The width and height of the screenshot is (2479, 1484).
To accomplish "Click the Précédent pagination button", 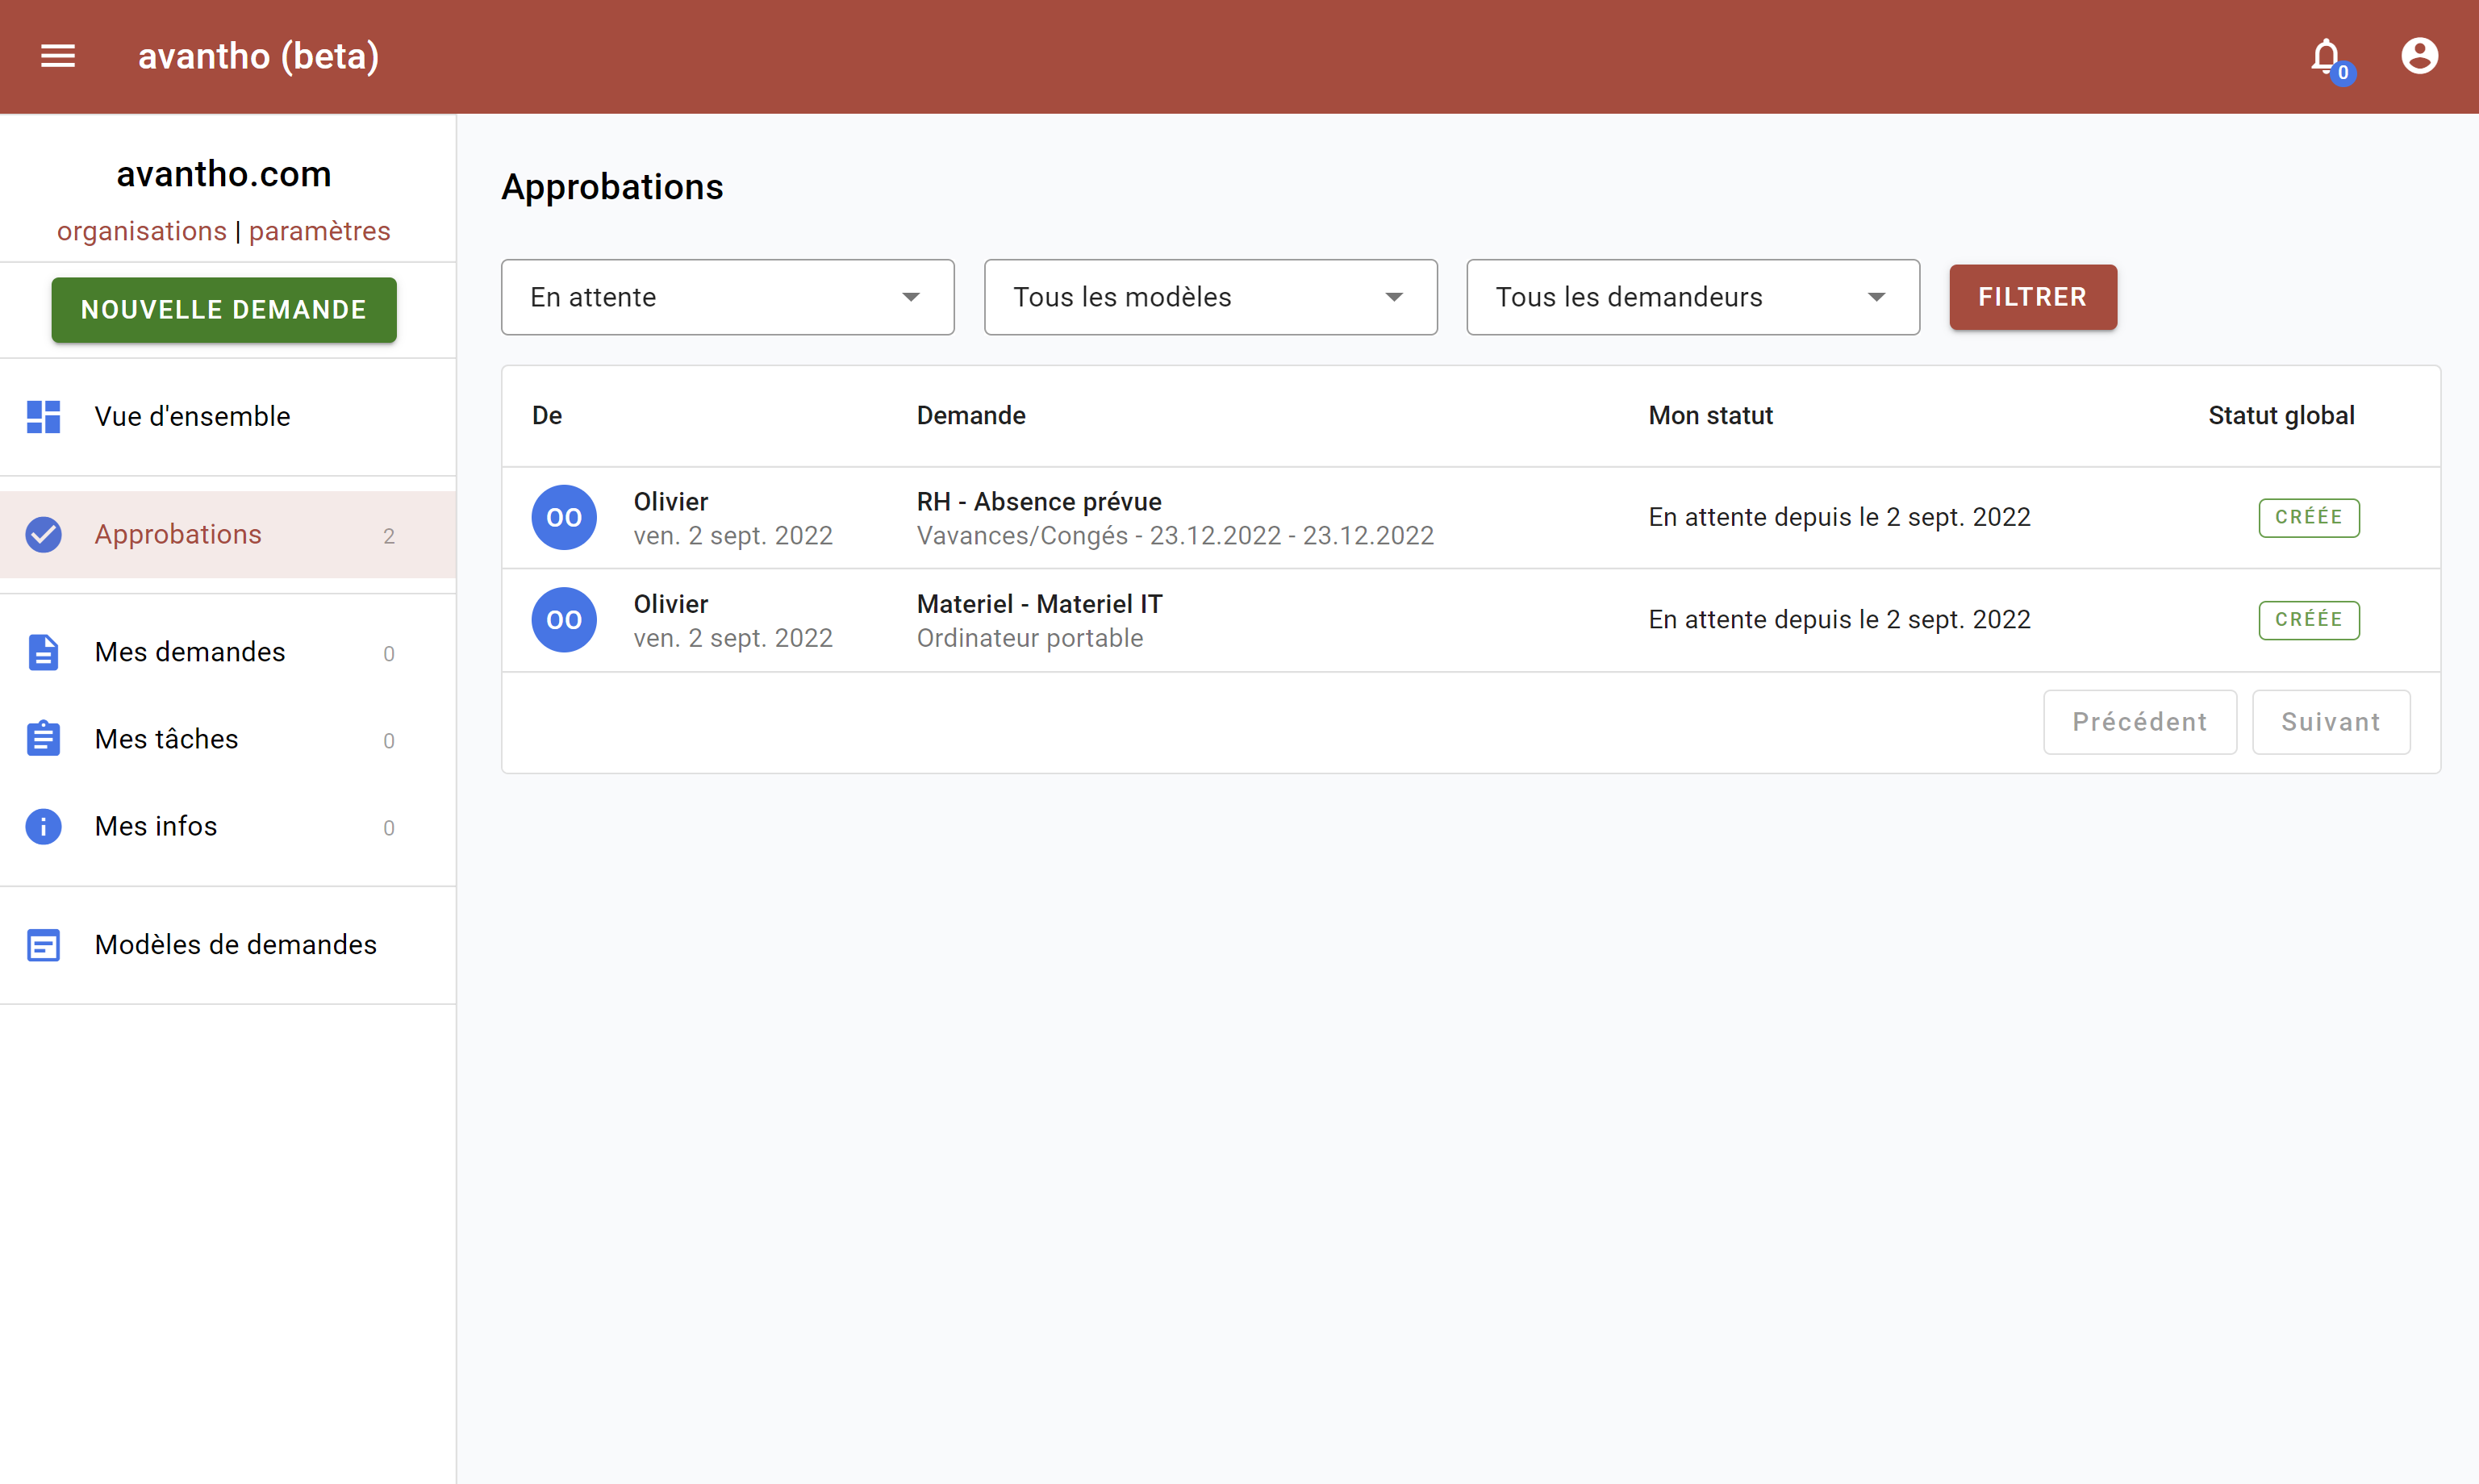I will 2140,722.
